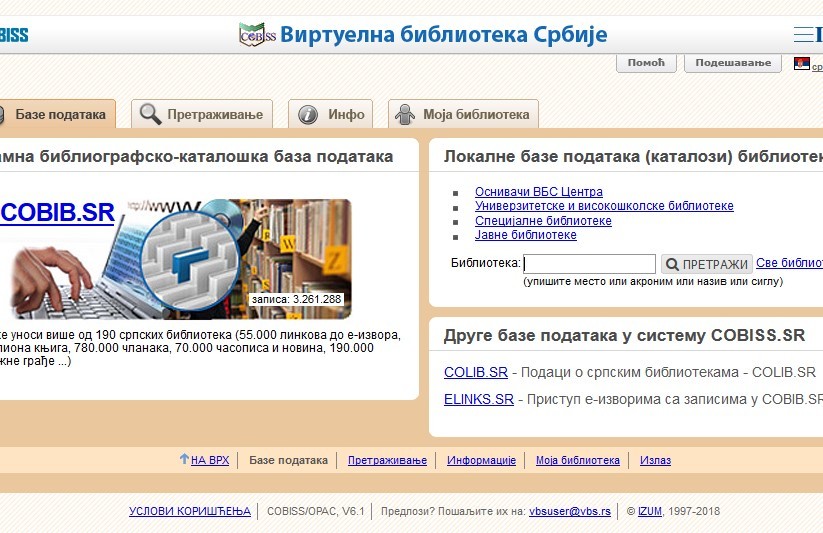Focus the Библиотека text input field
The width and height of the screenshot is (823, 533).
(589, 264)
